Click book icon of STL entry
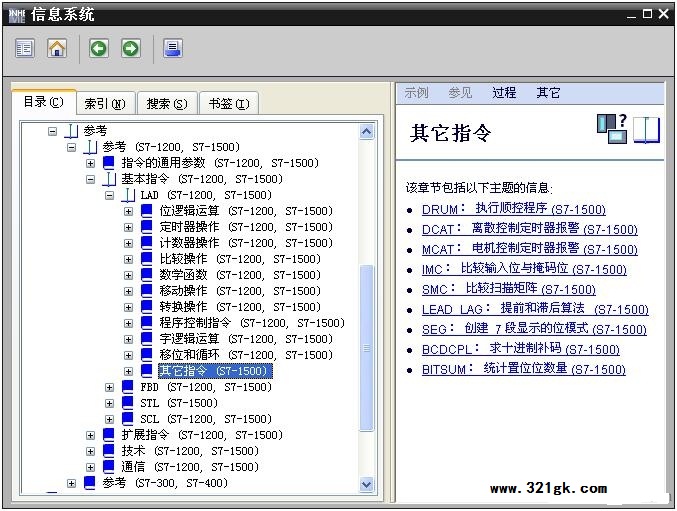 (x=128, y=403)
